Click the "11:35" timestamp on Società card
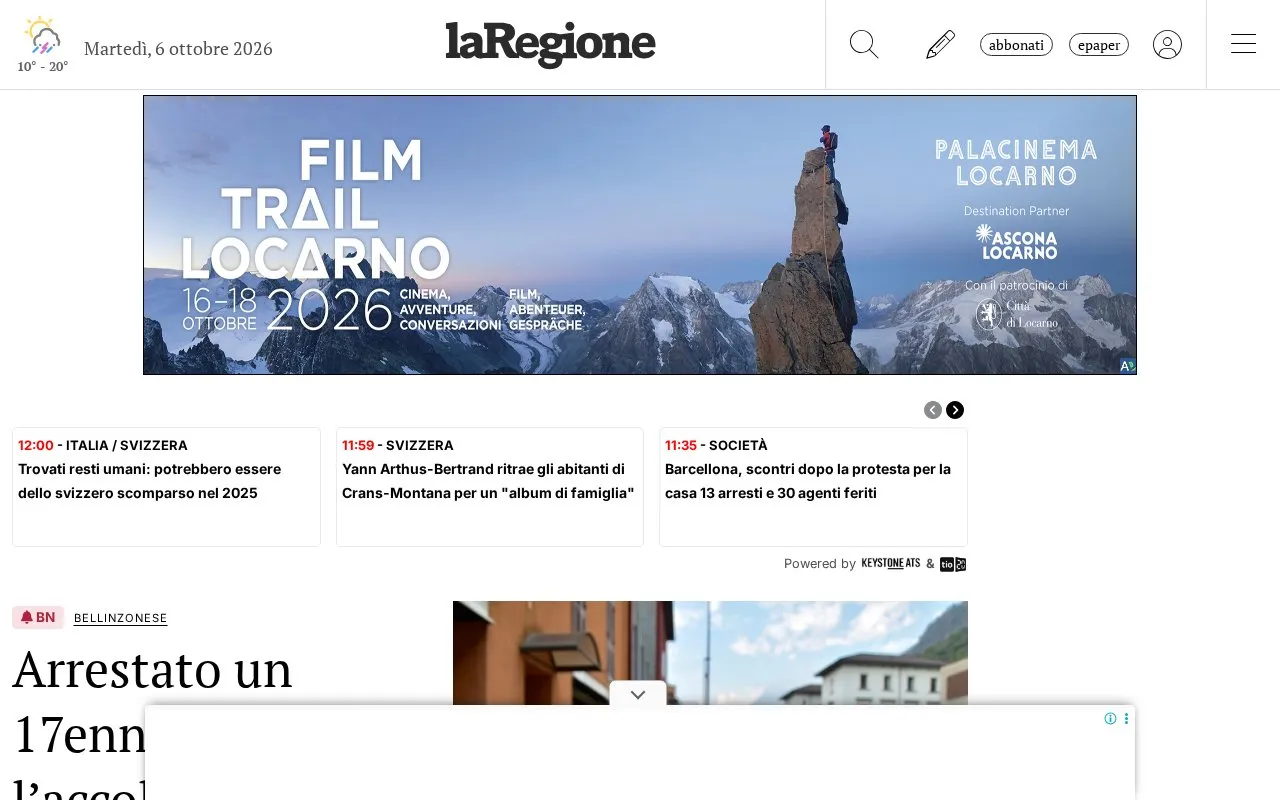 pyautogui.click(x=681, y=445)
